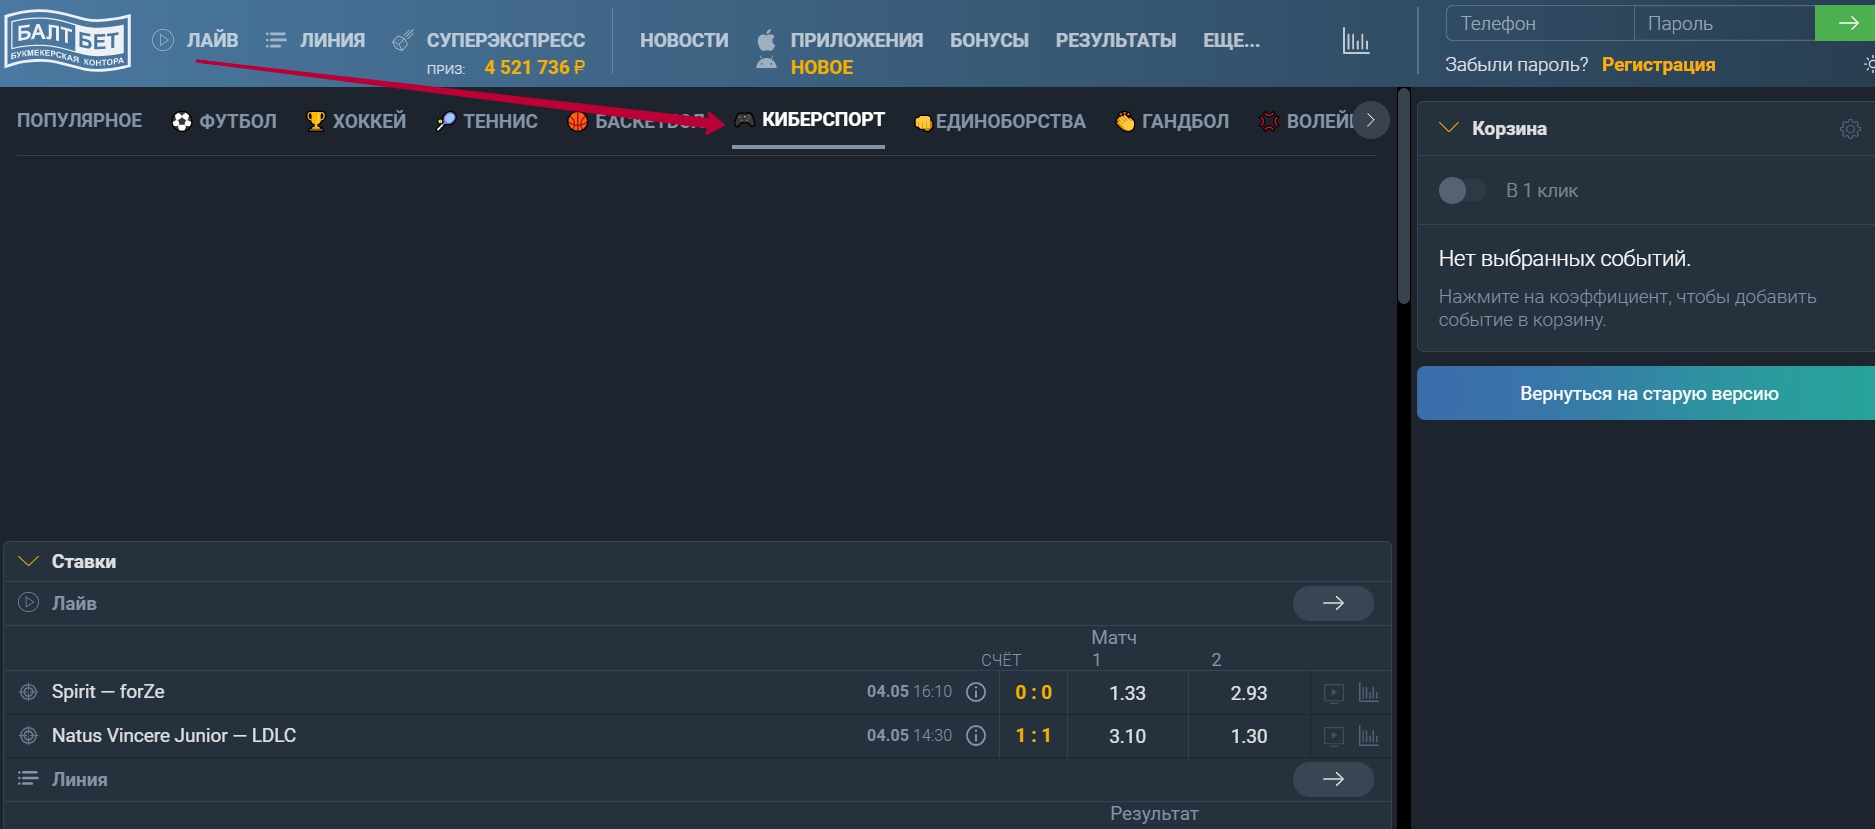Click info icon for Natus Vincere Junior match

tap(976, 736)
